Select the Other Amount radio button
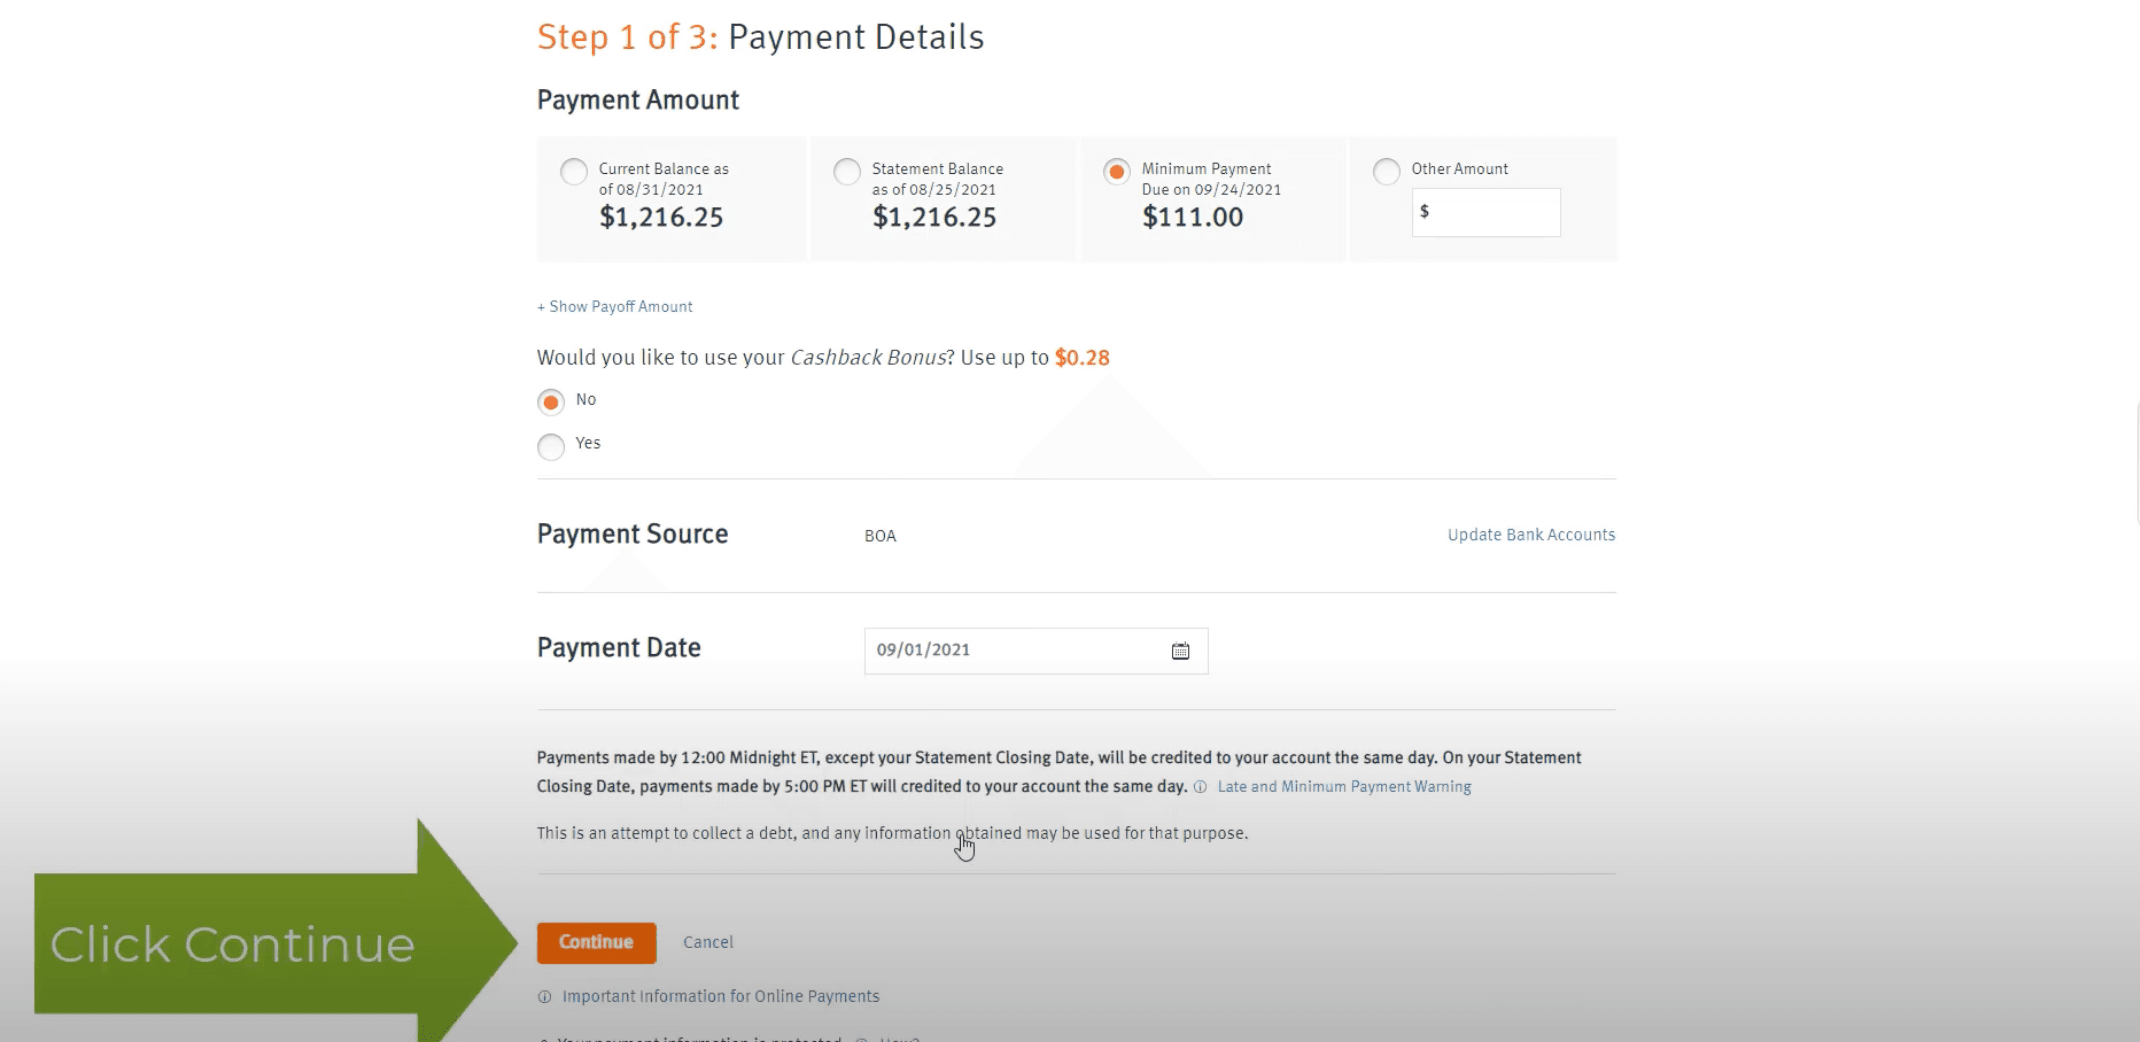This screenshot has width=2140, height=1042. point(1386,171)
